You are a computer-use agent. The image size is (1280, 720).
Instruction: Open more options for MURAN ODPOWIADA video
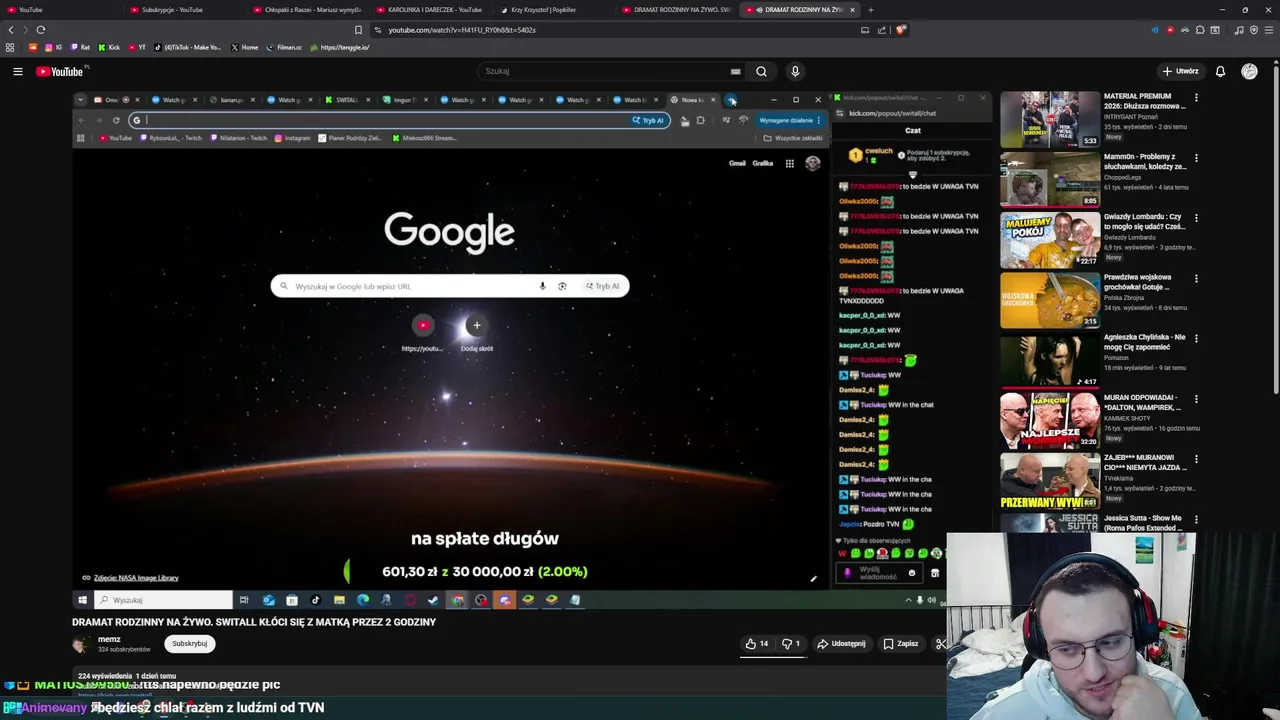(x=1196, y=398)
